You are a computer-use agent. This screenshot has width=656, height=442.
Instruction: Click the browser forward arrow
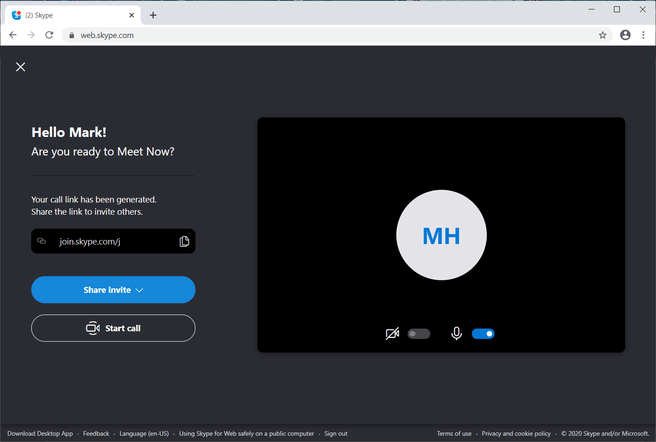[x=31, y=35]
